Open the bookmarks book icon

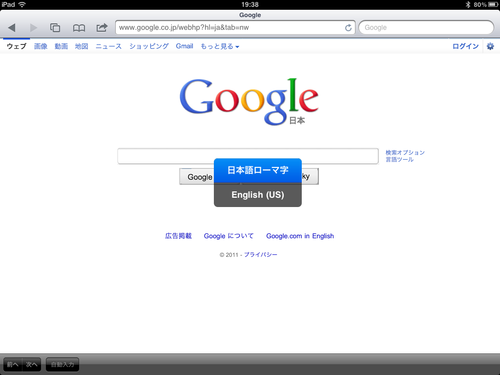pos(79,28)
